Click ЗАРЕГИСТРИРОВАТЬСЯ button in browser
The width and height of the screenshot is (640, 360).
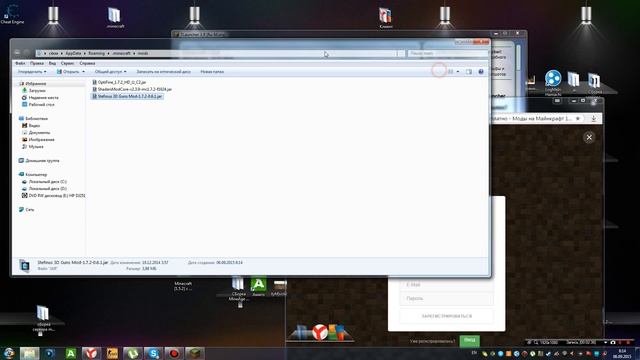point(446,316)
